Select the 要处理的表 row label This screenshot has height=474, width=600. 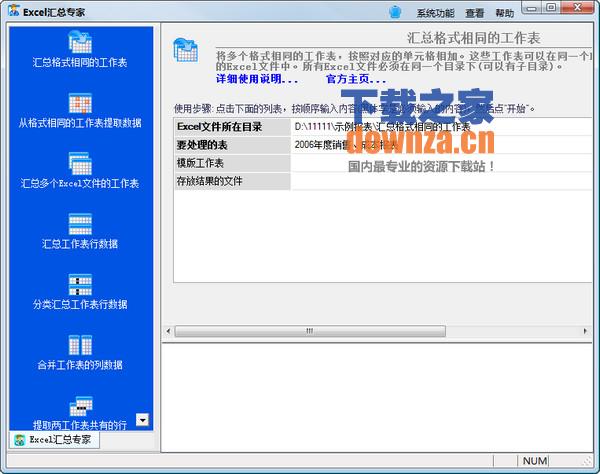coord(232,145)
